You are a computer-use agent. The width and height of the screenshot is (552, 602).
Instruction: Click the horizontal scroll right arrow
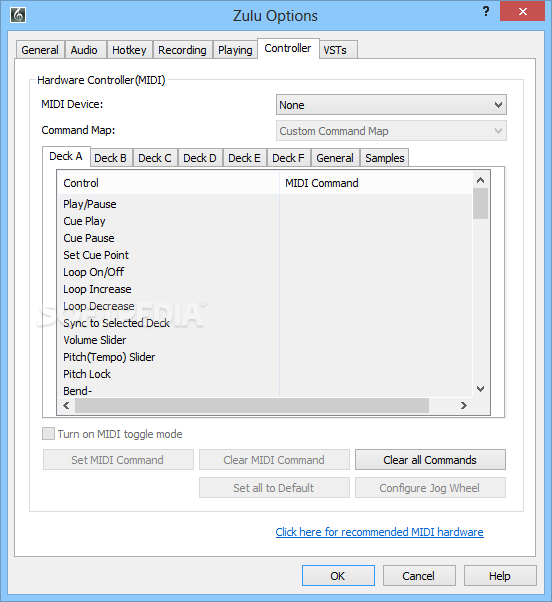[464, 405]
